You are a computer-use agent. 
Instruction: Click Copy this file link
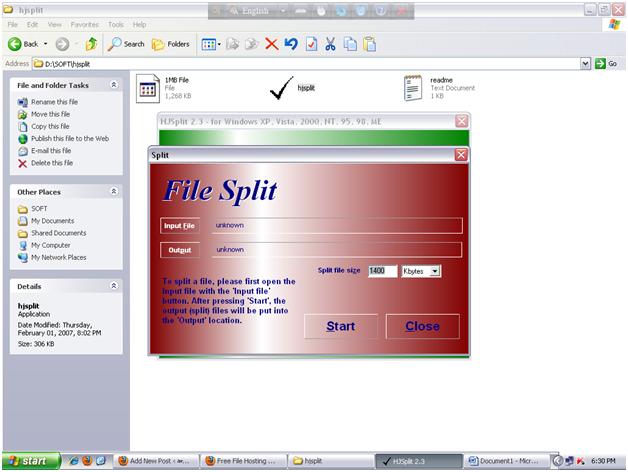50,126
